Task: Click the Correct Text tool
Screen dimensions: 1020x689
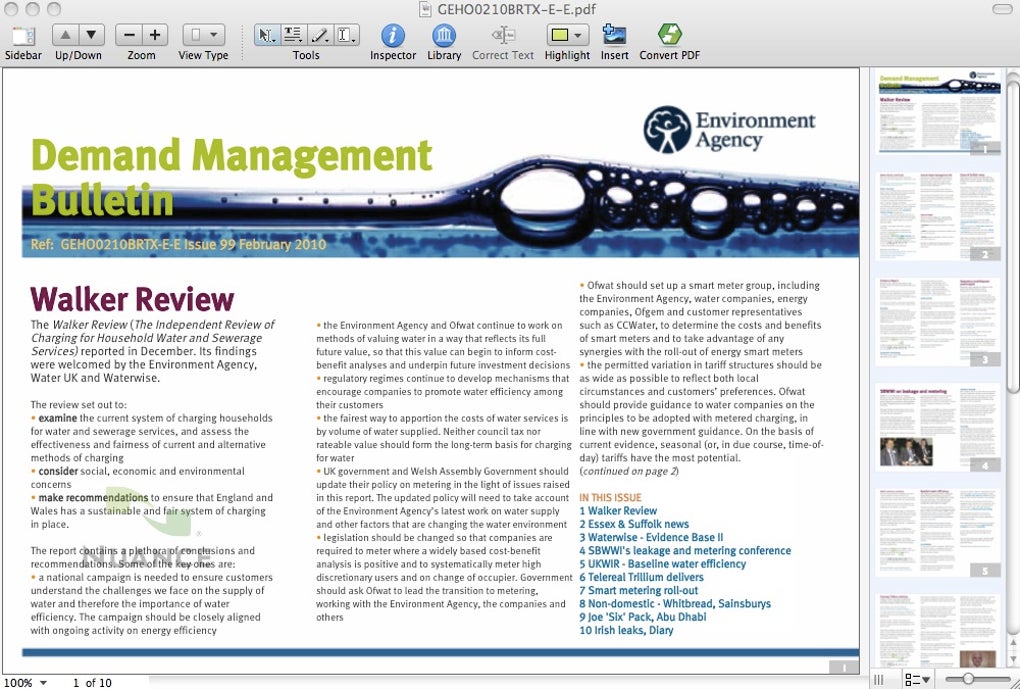Action: point(503,35)
